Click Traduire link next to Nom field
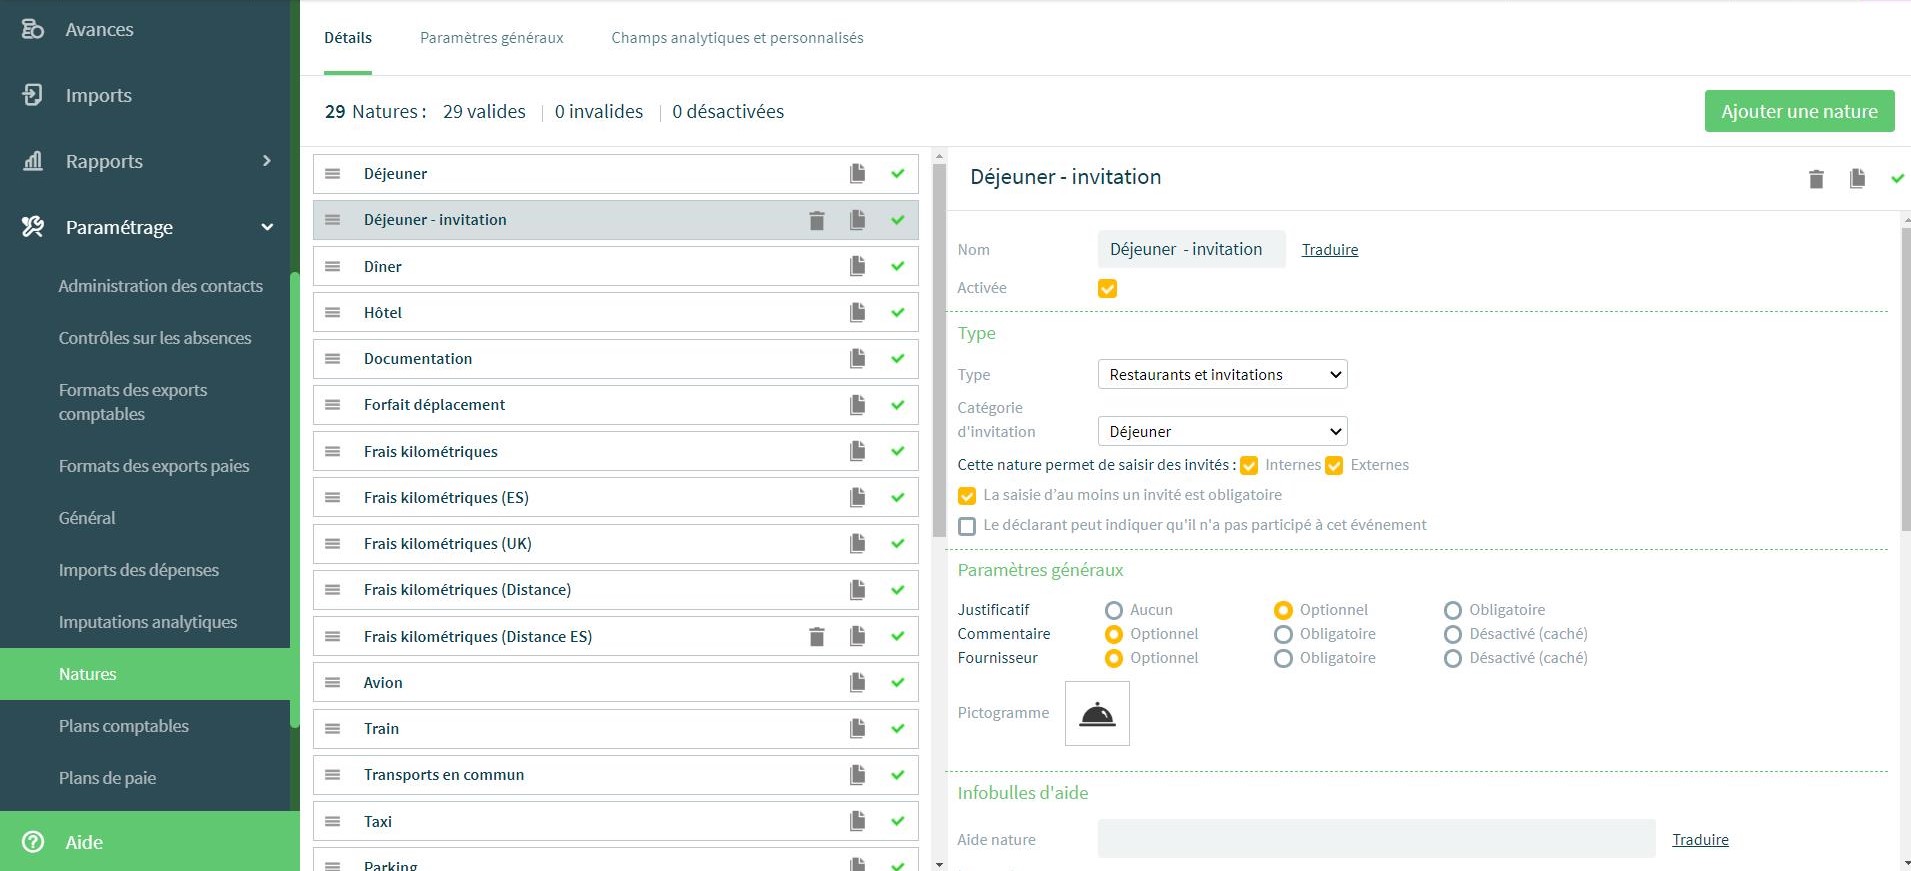Image resolution: width=1911 pixels, height=871 pixels. click(1329, 250)
